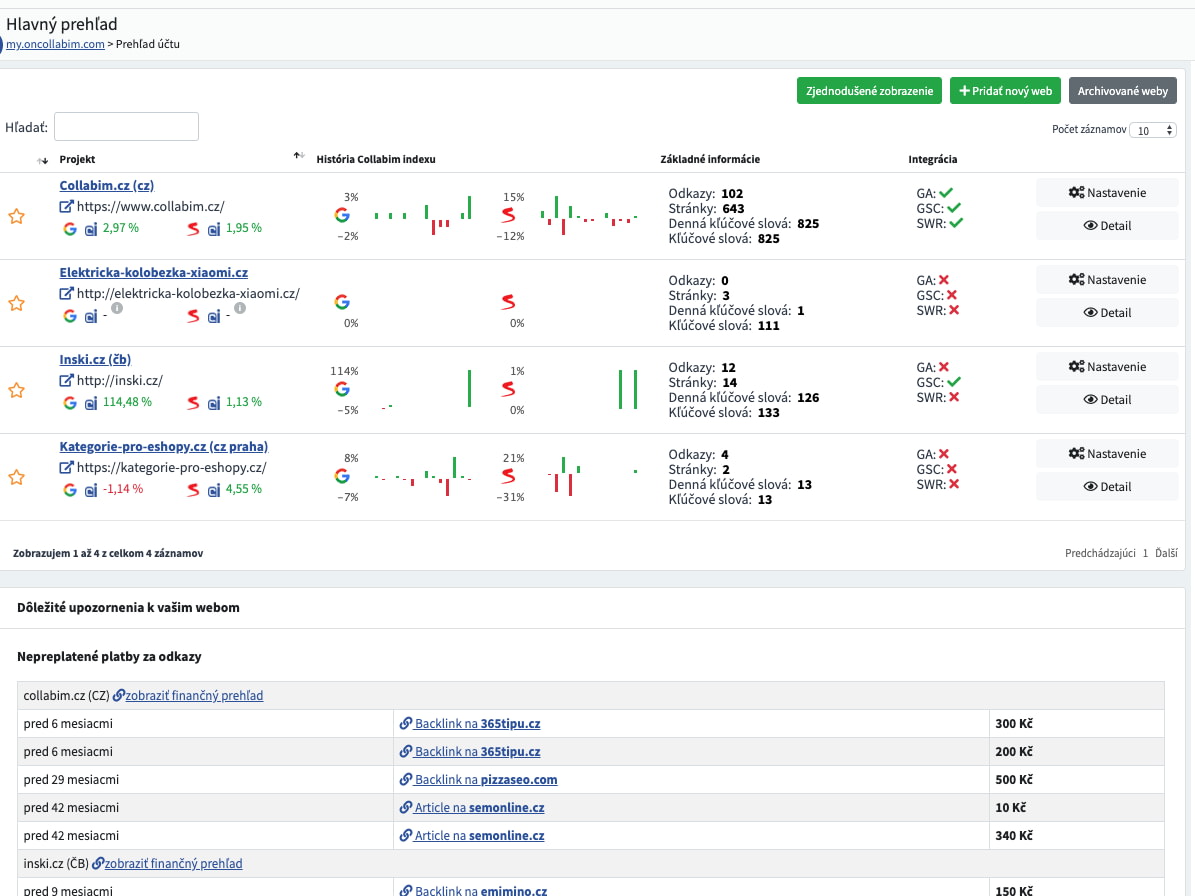The height and width of the screenshot is (896, 1195).
Task: Click Google icon under Kategorie-pro-eshopy showing -1,14 %
Action: coord(69,490)
